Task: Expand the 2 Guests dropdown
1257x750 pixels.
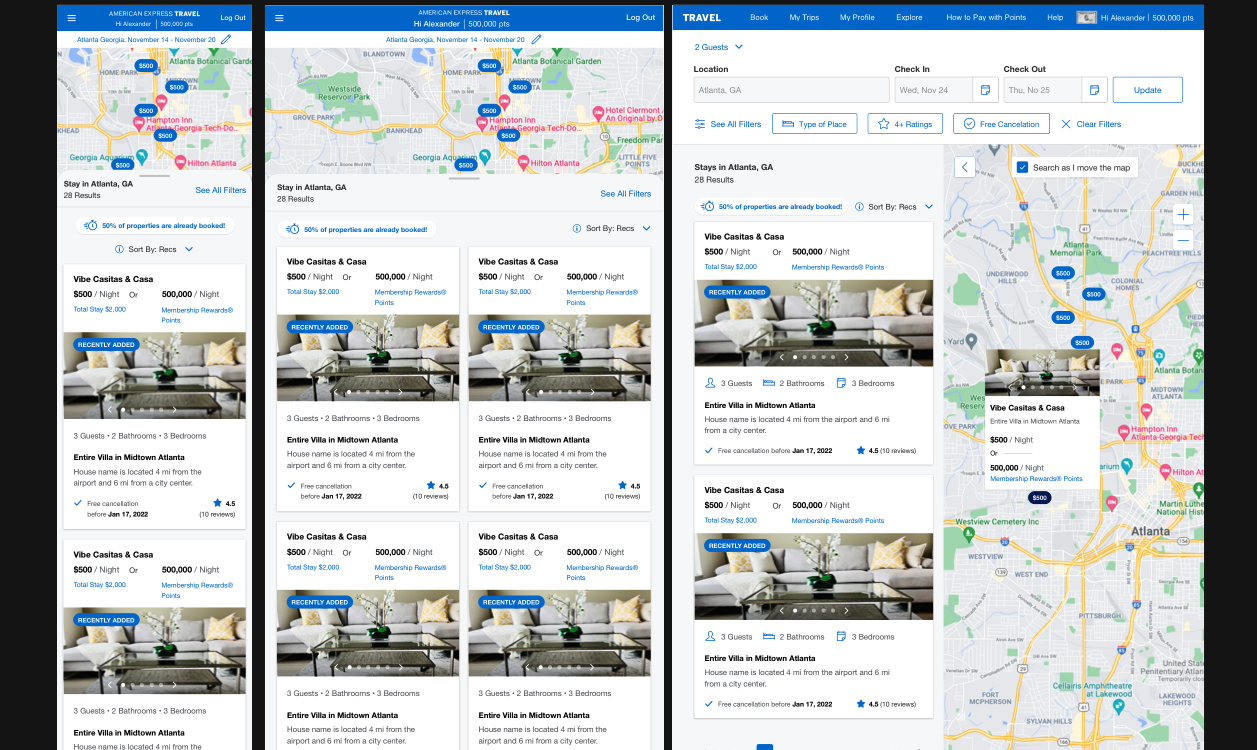Action: click(x=719, y=47)
